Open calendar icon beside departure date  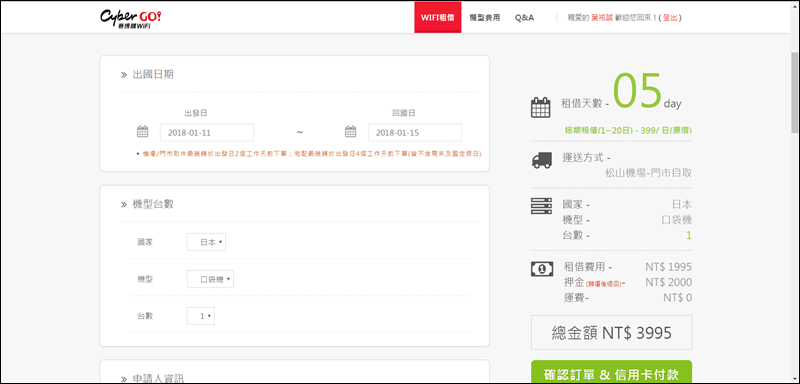coord(143,132)
